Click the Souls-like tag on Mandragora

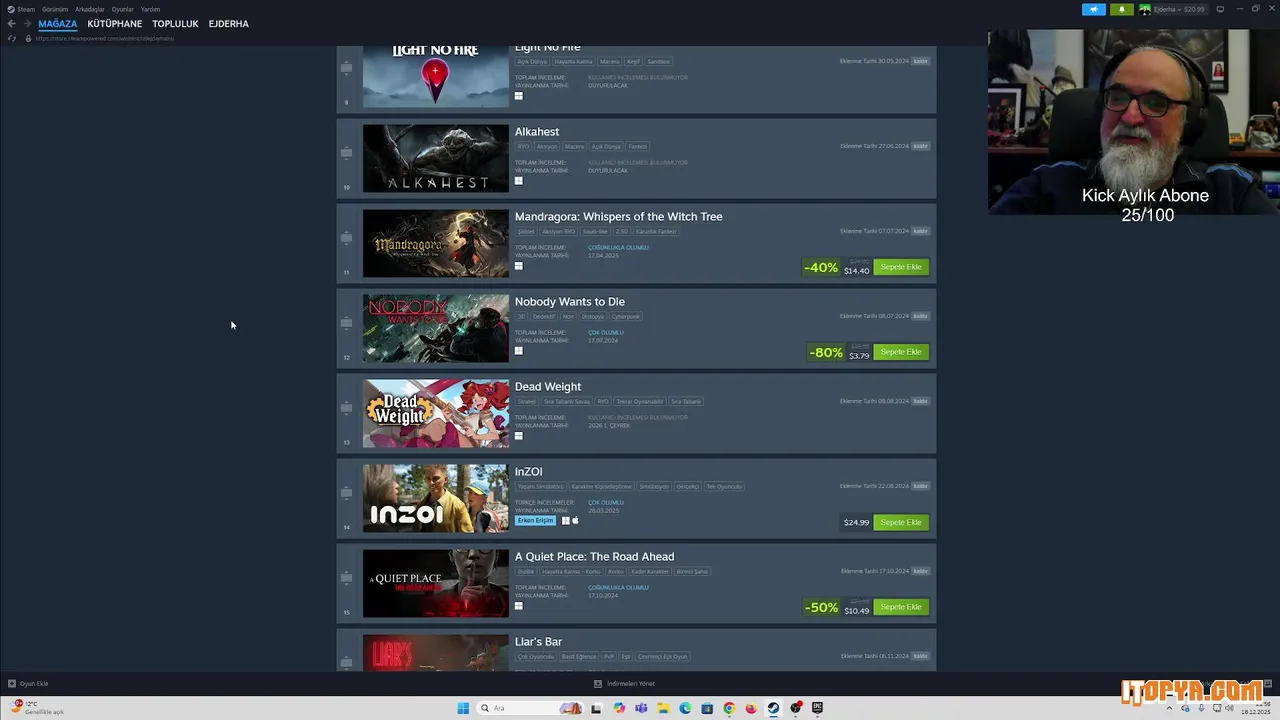[x=595, y=231]
